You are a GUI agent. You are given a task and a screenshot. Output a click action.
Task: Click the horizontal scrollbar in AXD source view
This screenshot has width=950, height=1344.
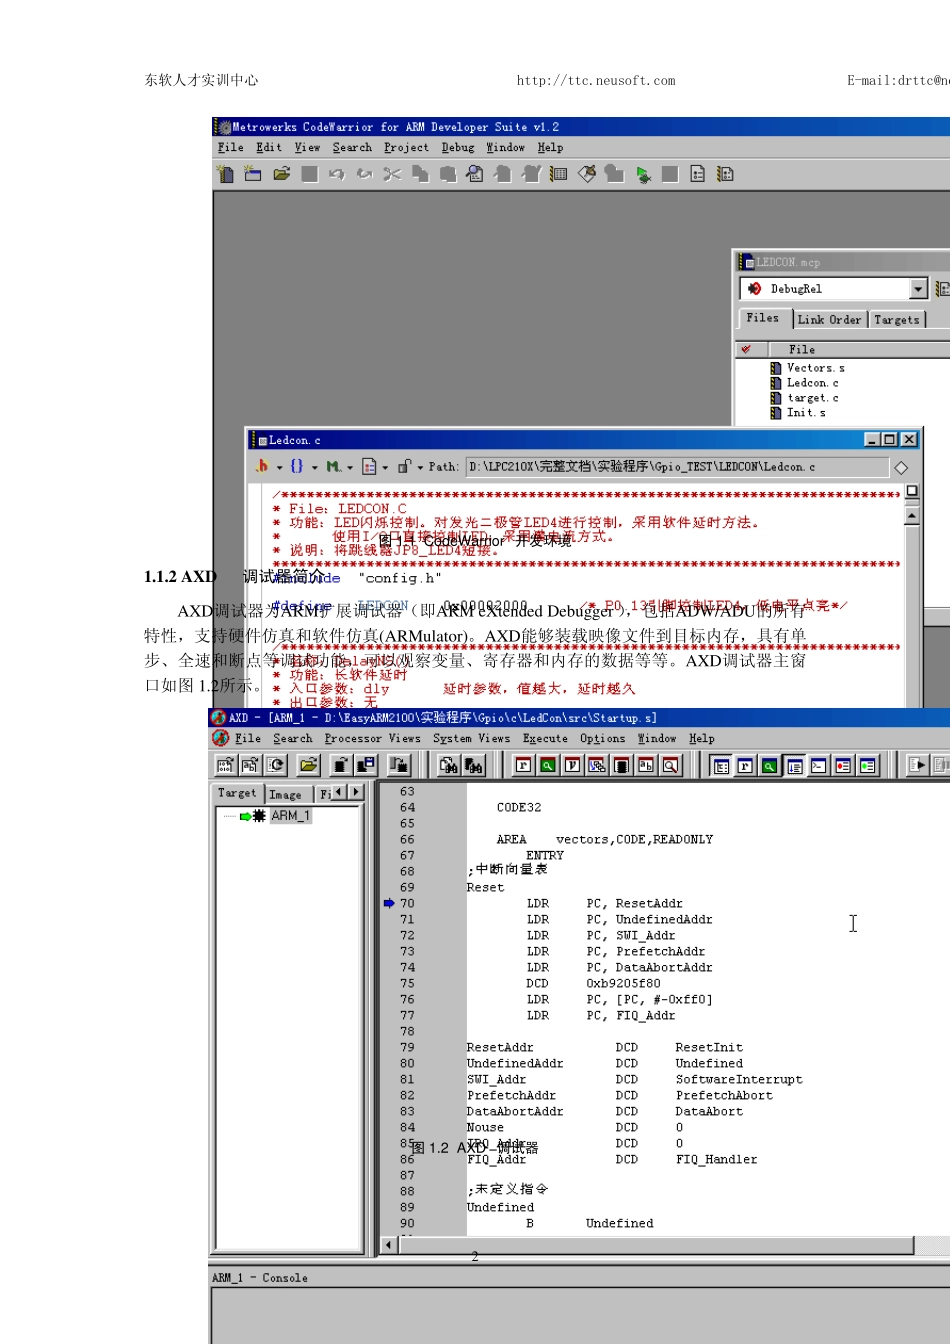(x=656, y=1245)
